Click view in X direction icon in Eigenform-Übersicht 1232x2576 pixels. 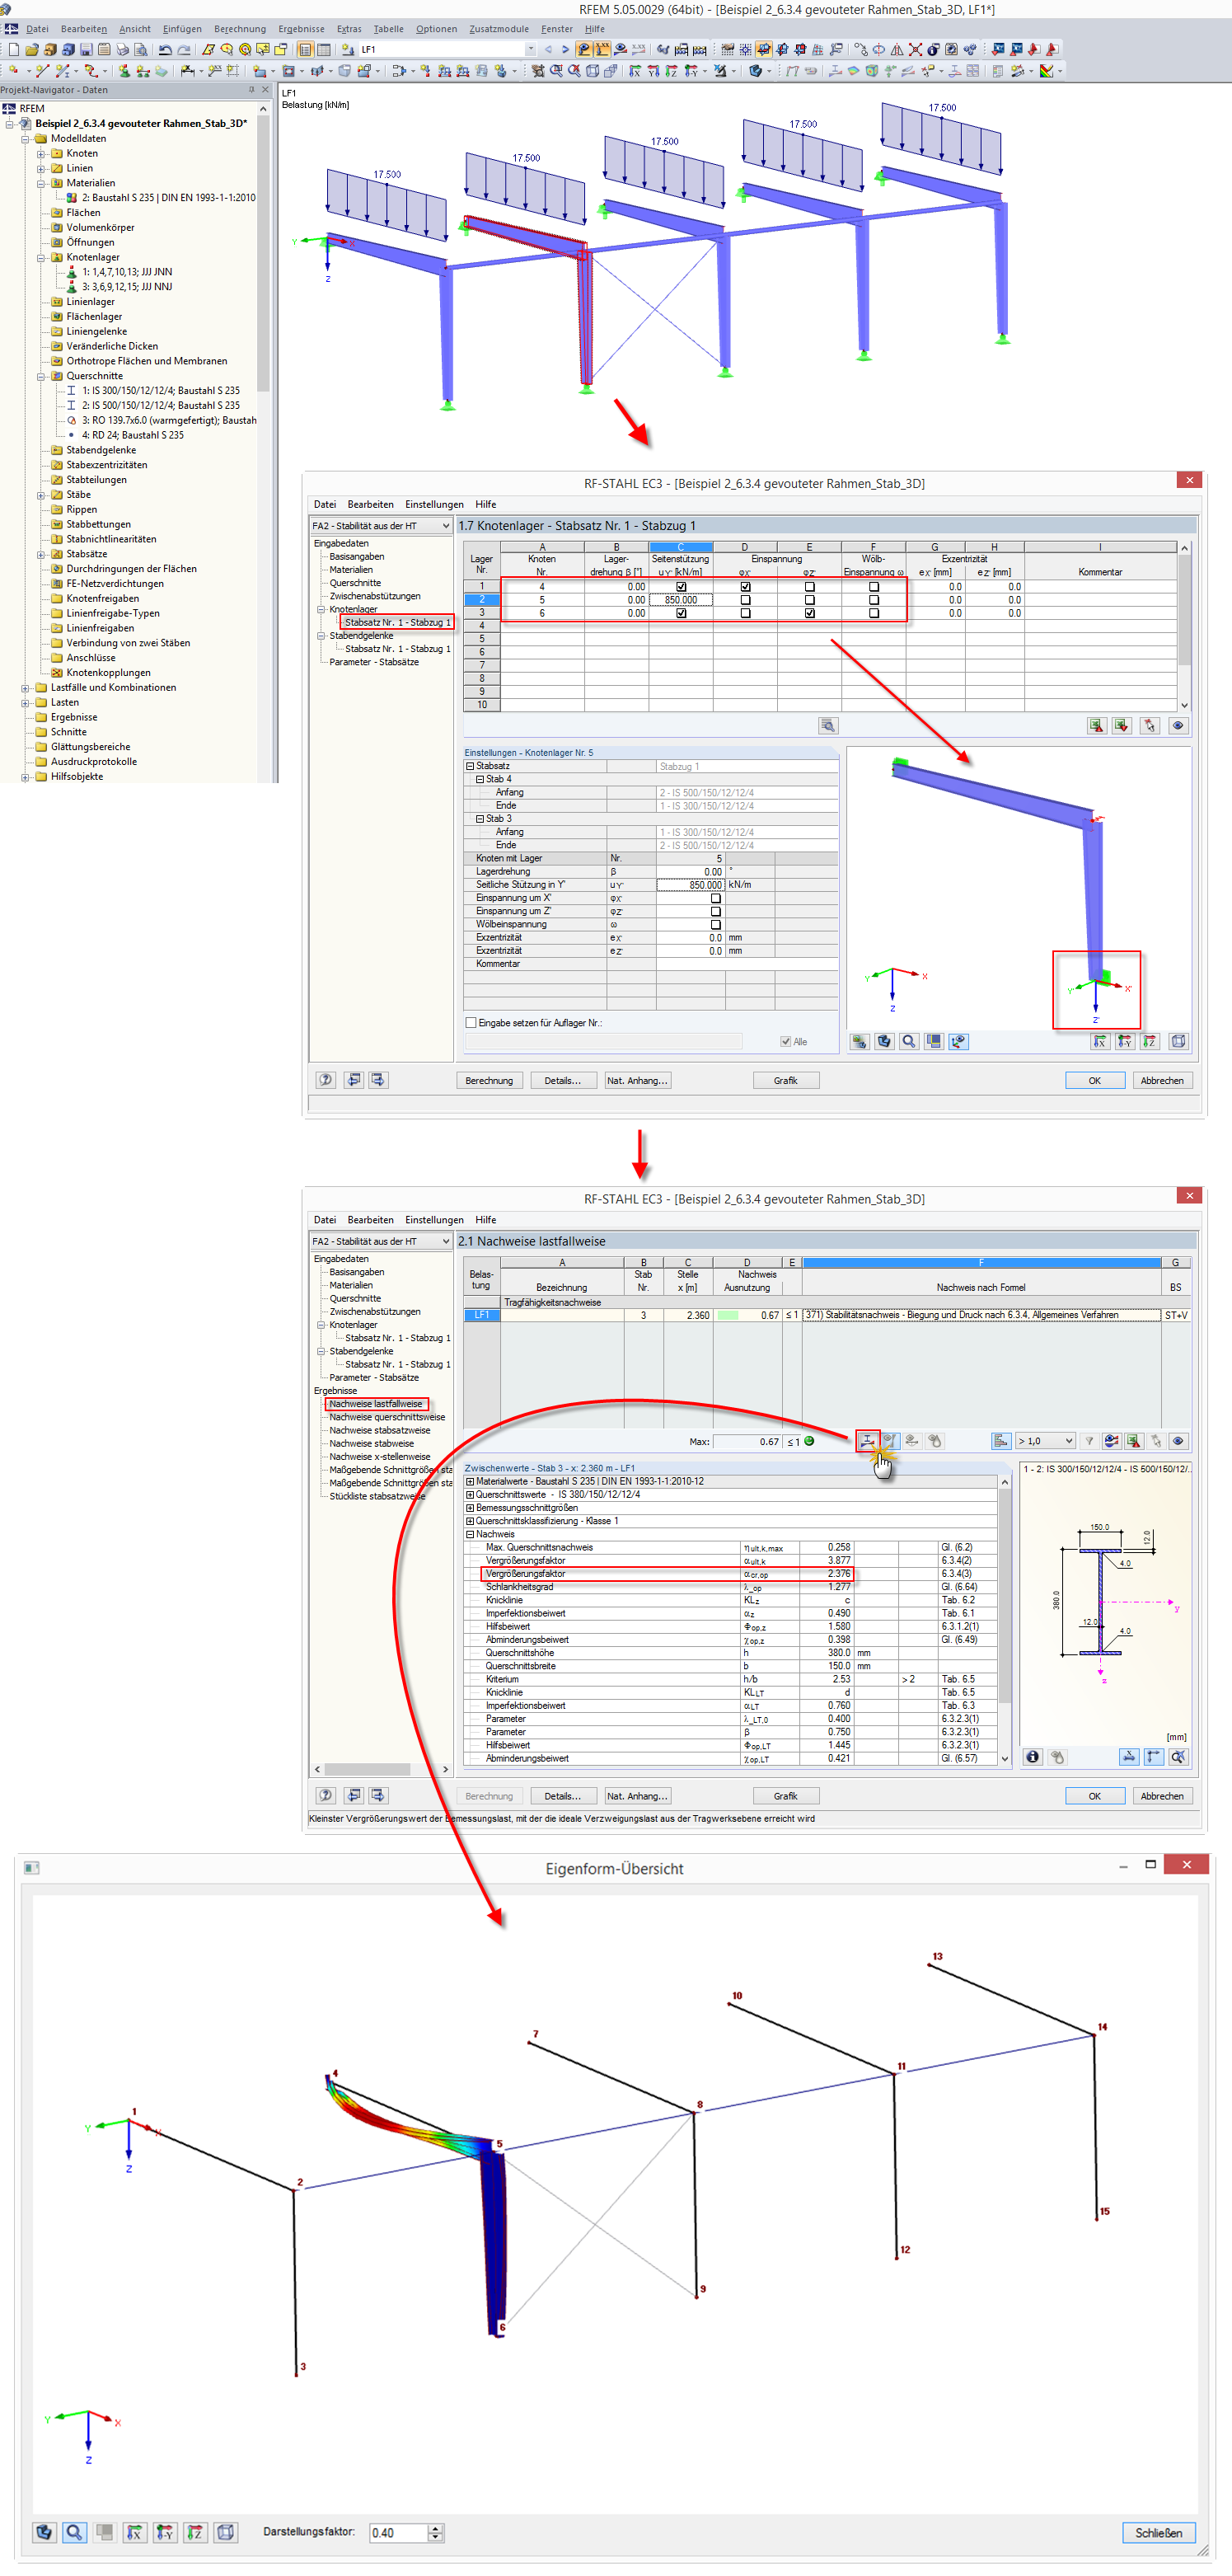click(134, 2532)
